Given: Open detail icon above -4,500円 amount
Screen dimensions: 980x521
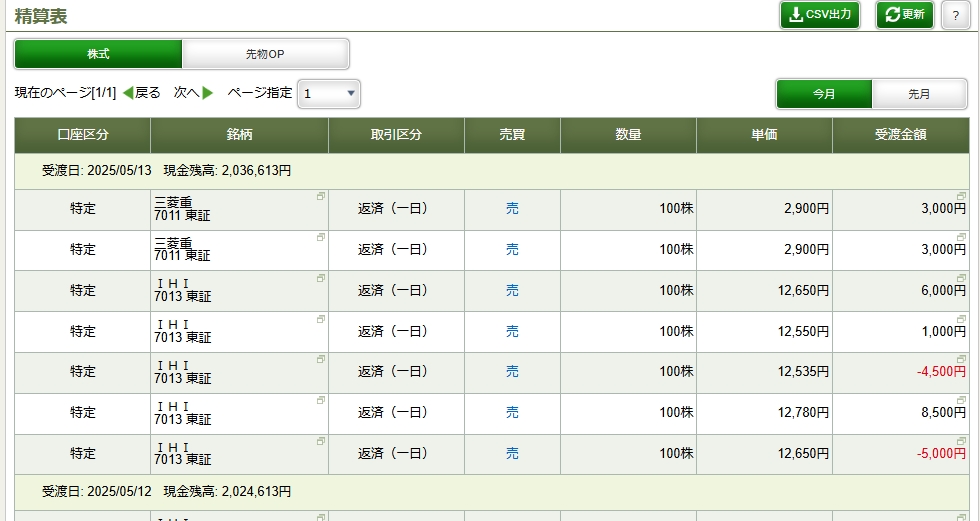Looking at the screenshot, I should click(961, 359).
